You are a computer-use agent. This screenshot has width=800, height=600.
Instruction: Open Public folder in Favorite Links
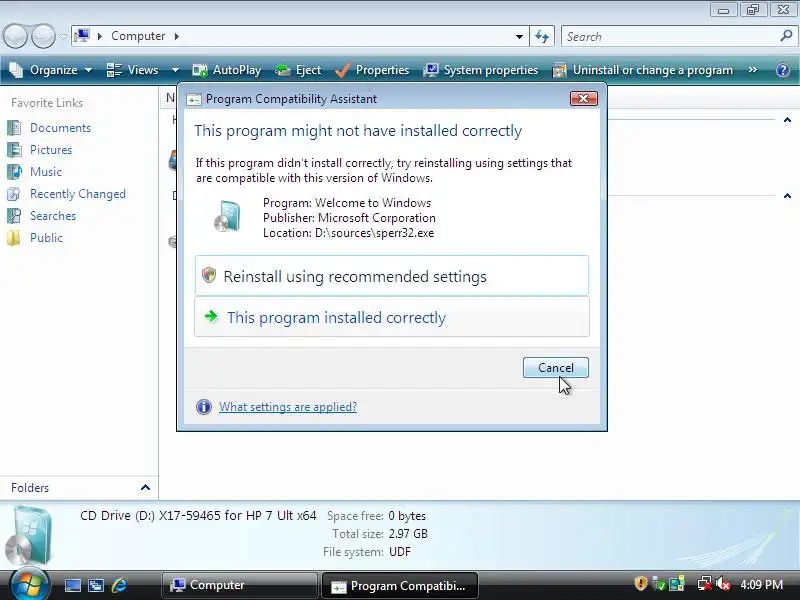(46, 238)
